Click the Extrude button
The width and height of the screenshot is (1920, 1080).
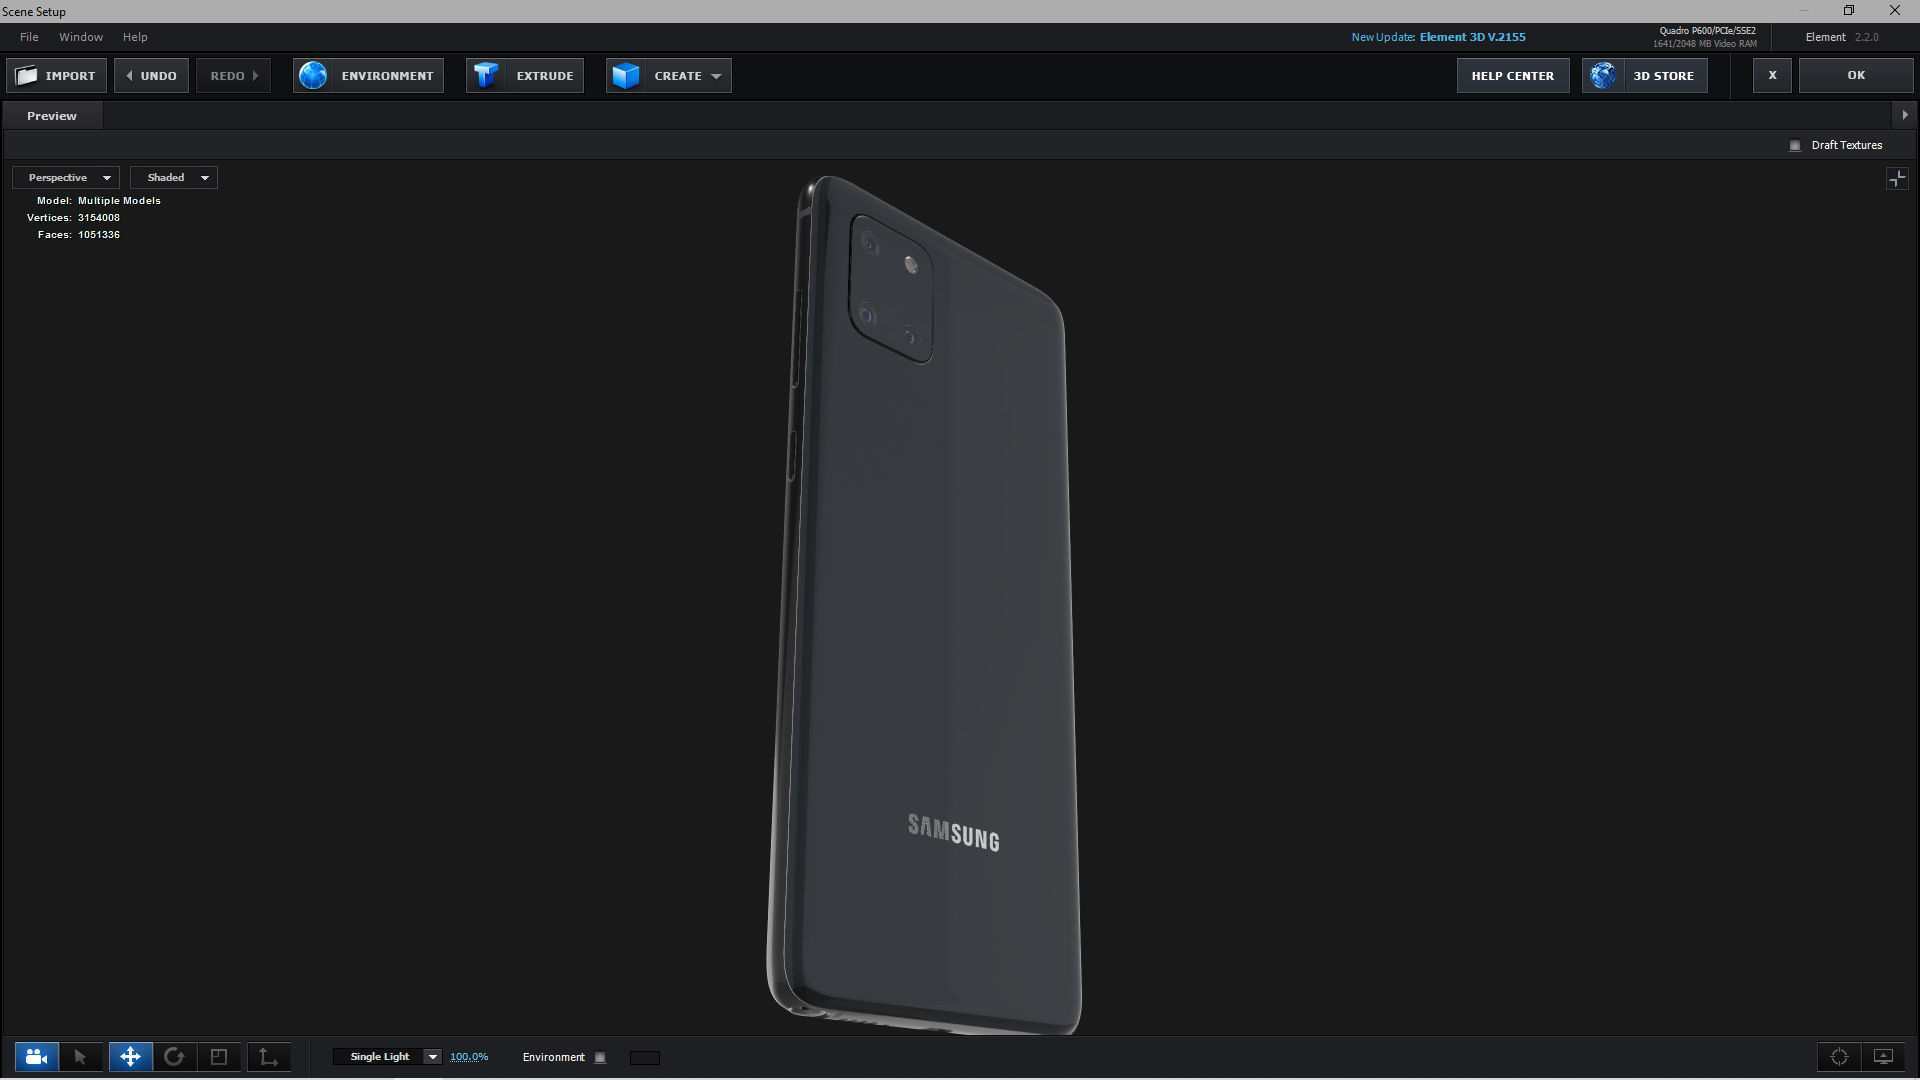[x=525, y=76]
